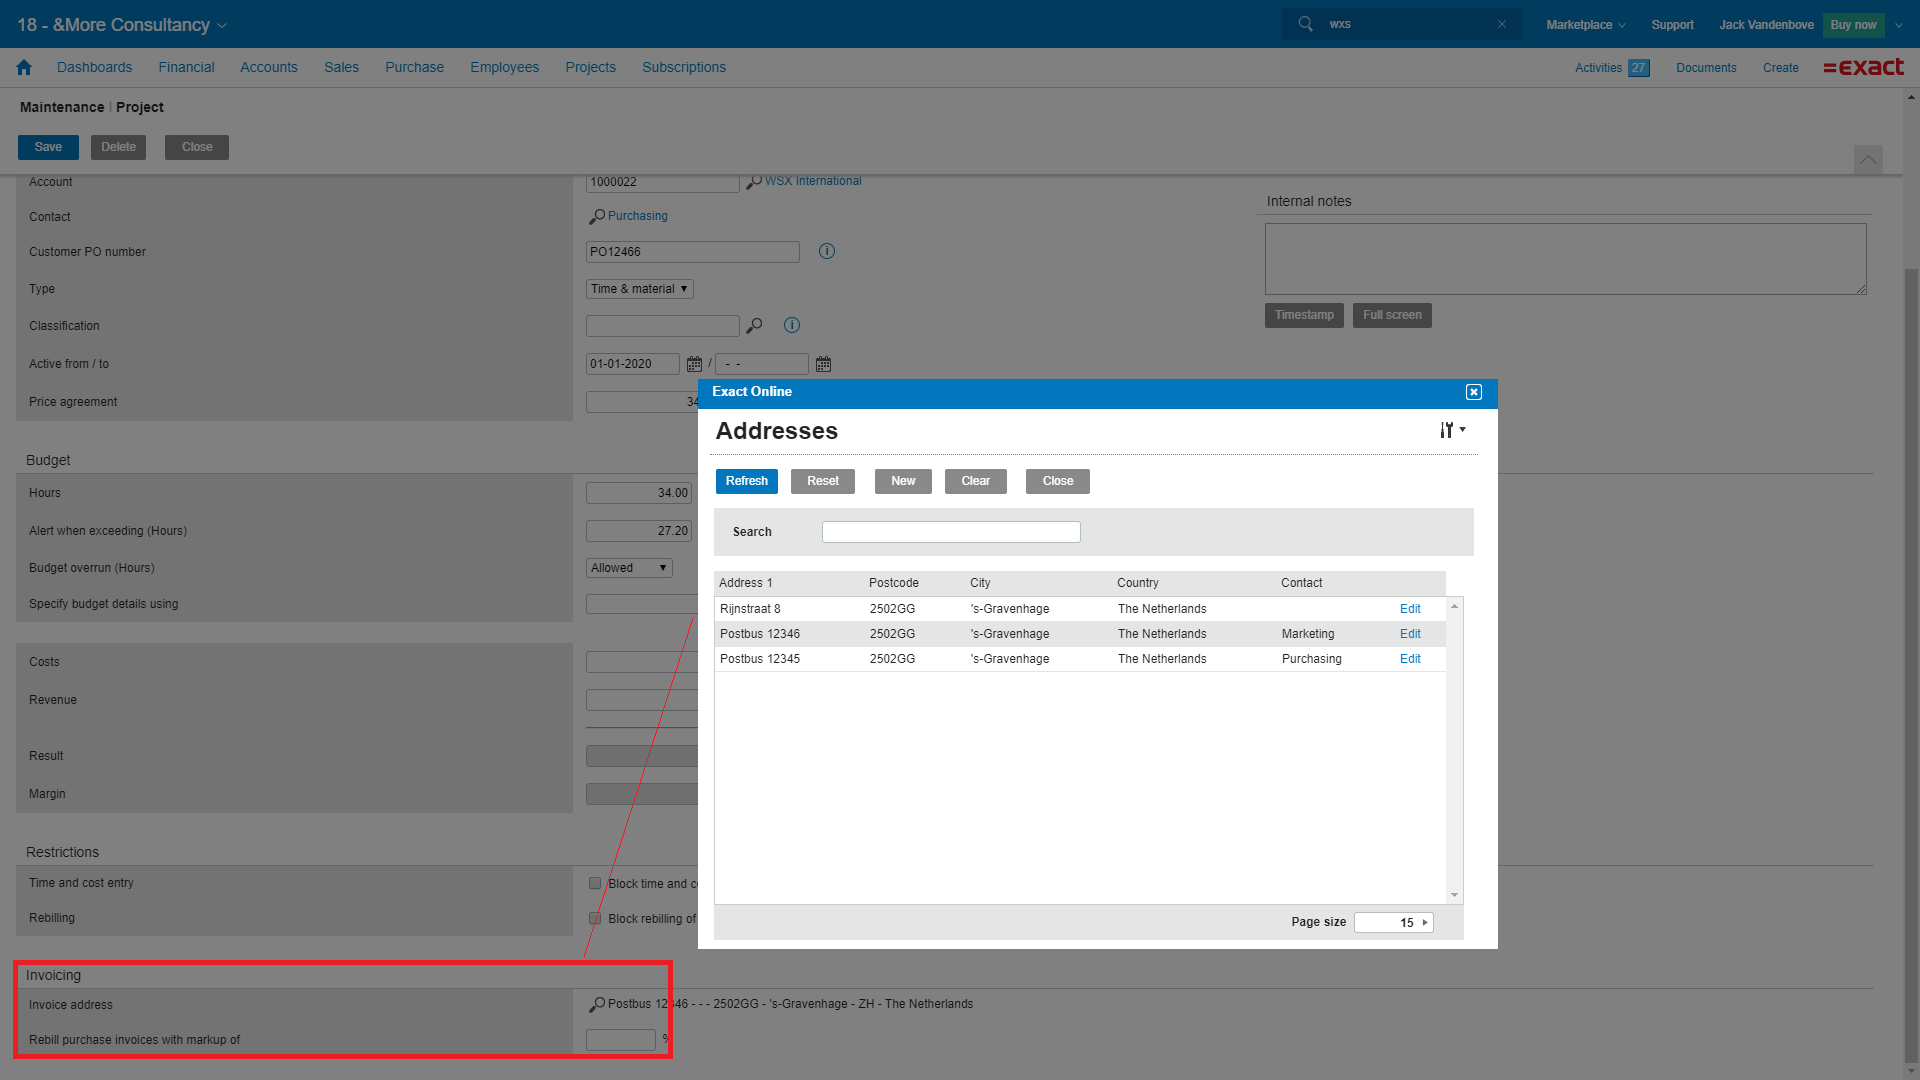This screenshot has width=1920, height=1080.
Task: Open the Purchase menu
Action: point(414,67)
